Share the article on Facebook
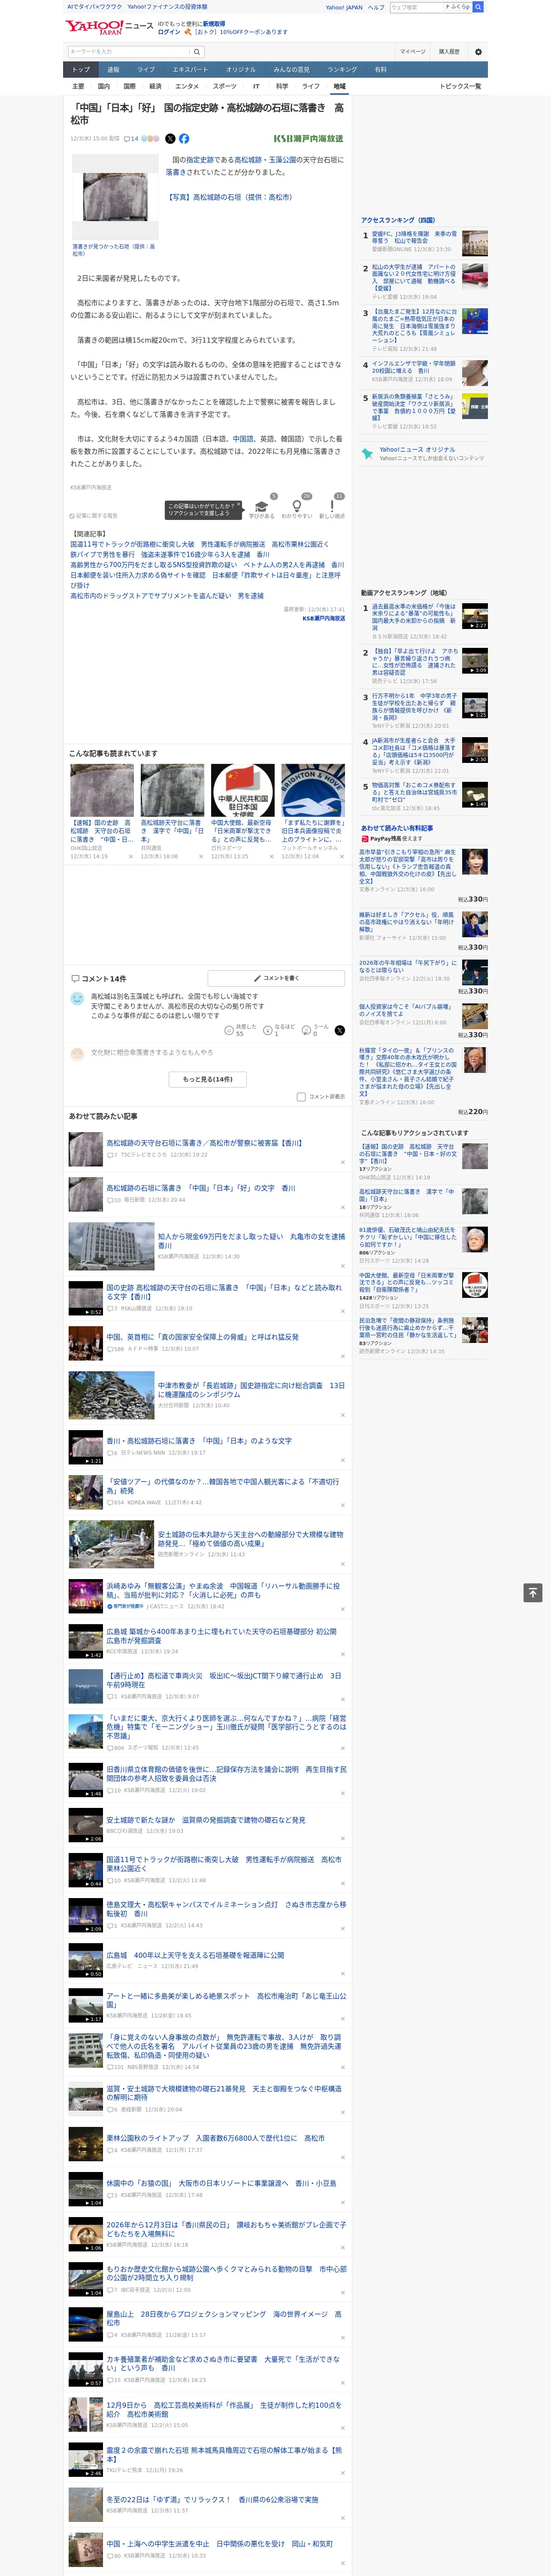This screenshot has width=551, height=2576. (184, 139)
